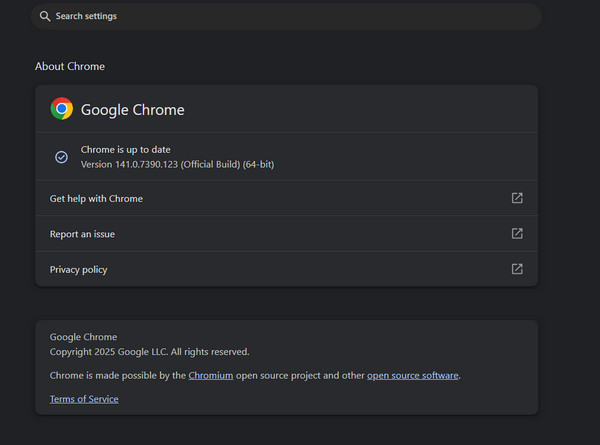Follow the Chromium hyperlink

210,375
